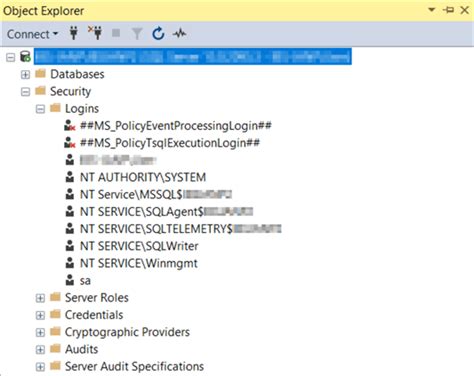The height and width of the screenshot is (376, 474).
Task: Select NT Service\MSSQL$ login
Action: point(156,195)
